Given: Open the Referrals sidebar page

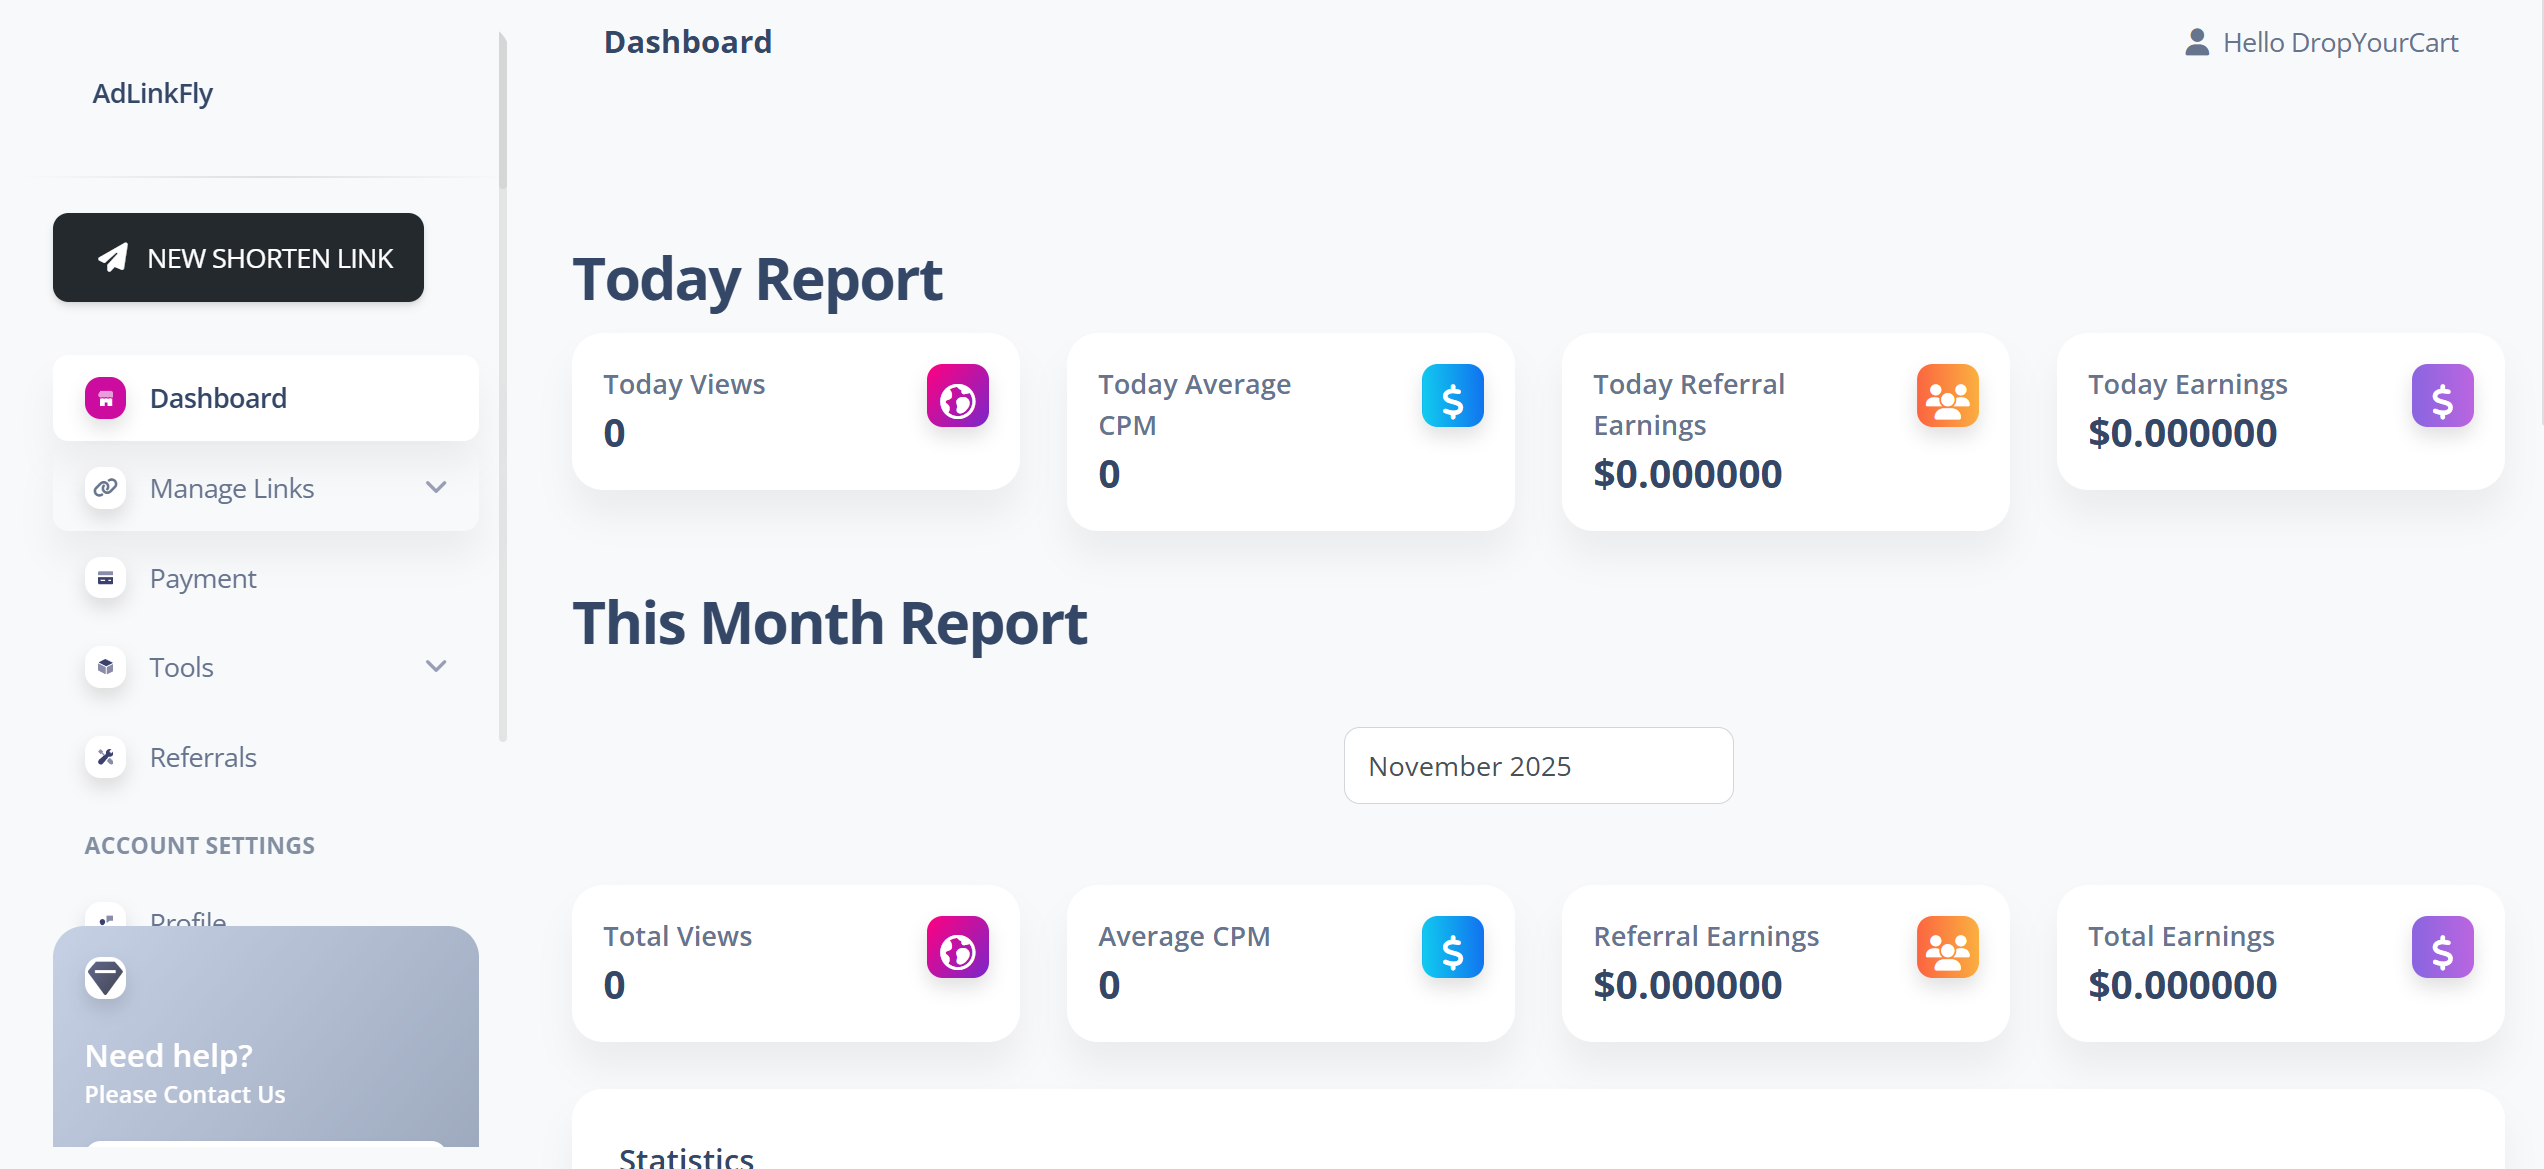Looking at the screenshot, I should point(203,757).
